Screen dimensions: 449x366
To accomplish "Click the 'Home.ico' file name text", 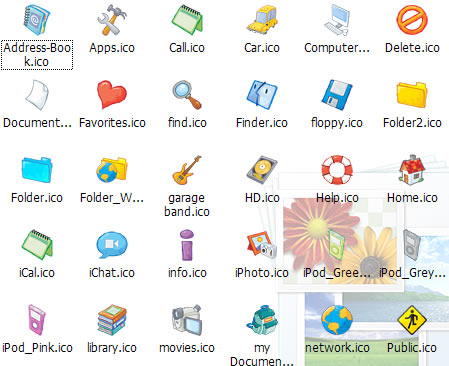I will [412, 198].
